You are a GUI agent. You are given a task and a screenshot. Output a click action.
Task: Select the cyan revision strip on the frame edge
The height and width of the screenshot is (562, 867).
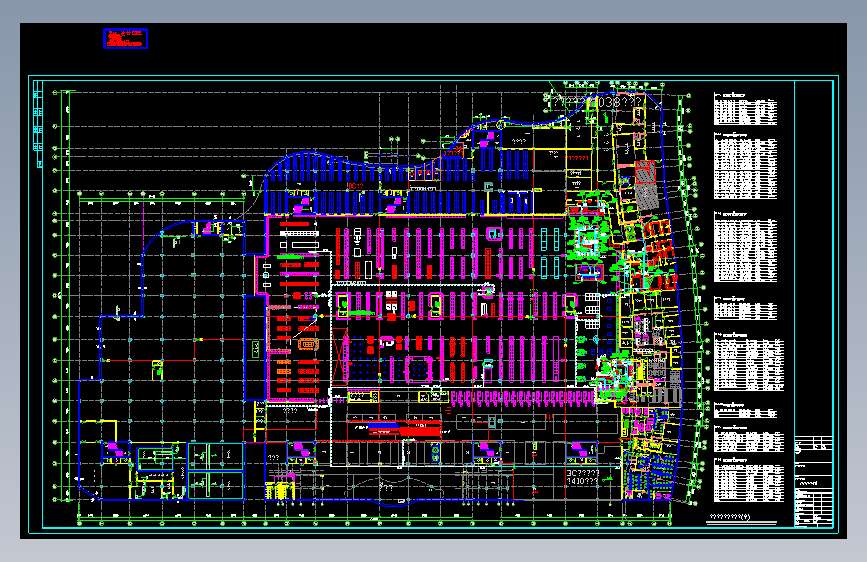point(38,124)
